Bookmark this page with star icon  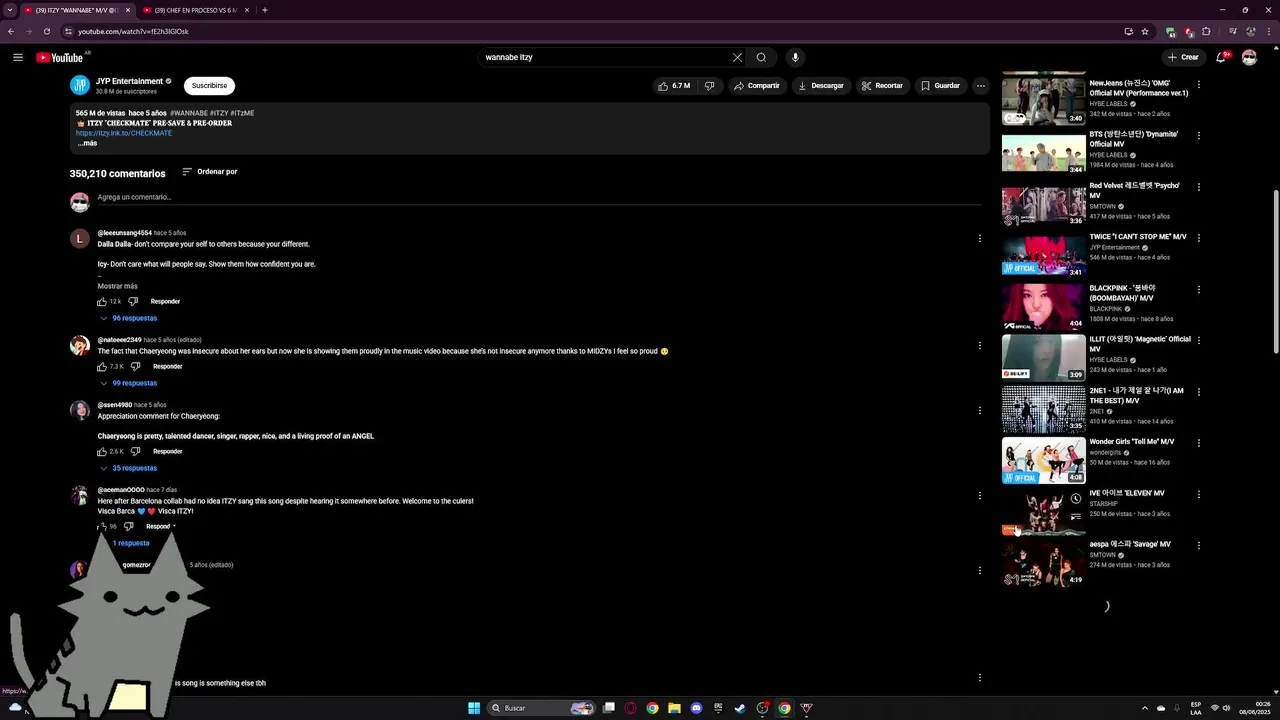click(x=1145, y=31)
